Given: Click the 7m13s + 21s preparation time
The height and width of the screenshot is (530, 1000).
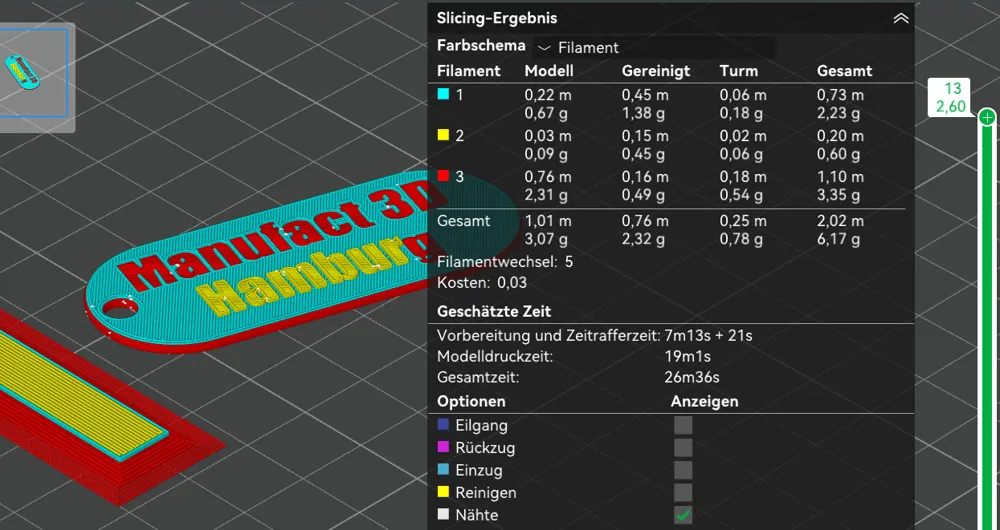Looking at the screenshot, I should (x=708, y=335).
